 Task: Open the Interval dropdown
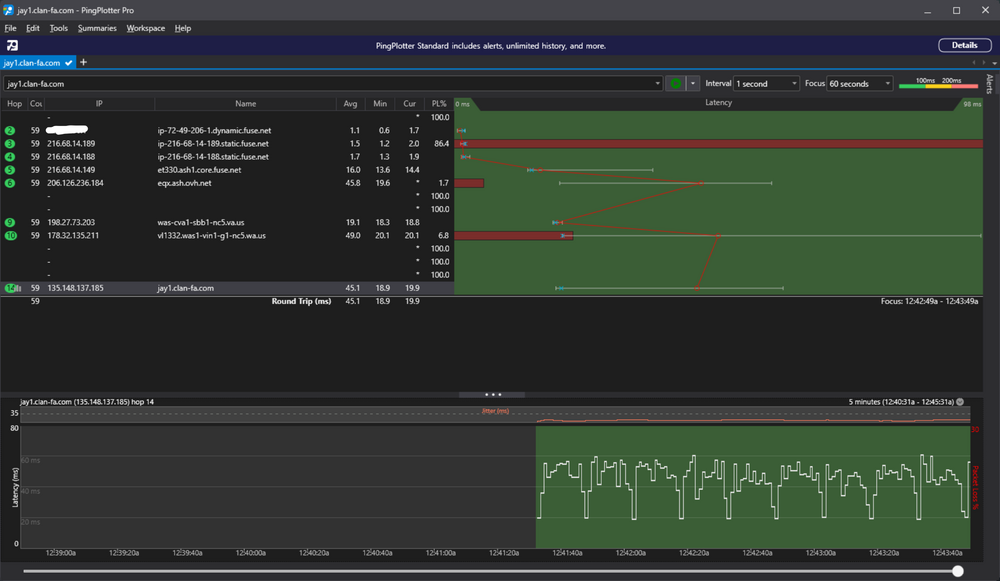coord(766,84)
